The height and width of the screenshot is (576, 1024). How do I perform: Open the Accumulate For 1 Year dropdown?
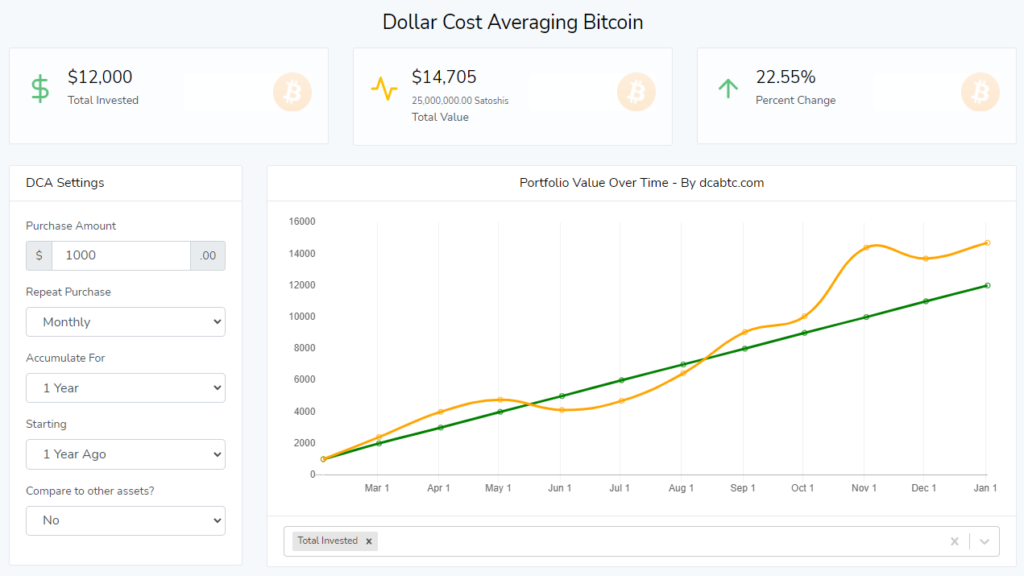pyautogui.click(x=125, y=388)
